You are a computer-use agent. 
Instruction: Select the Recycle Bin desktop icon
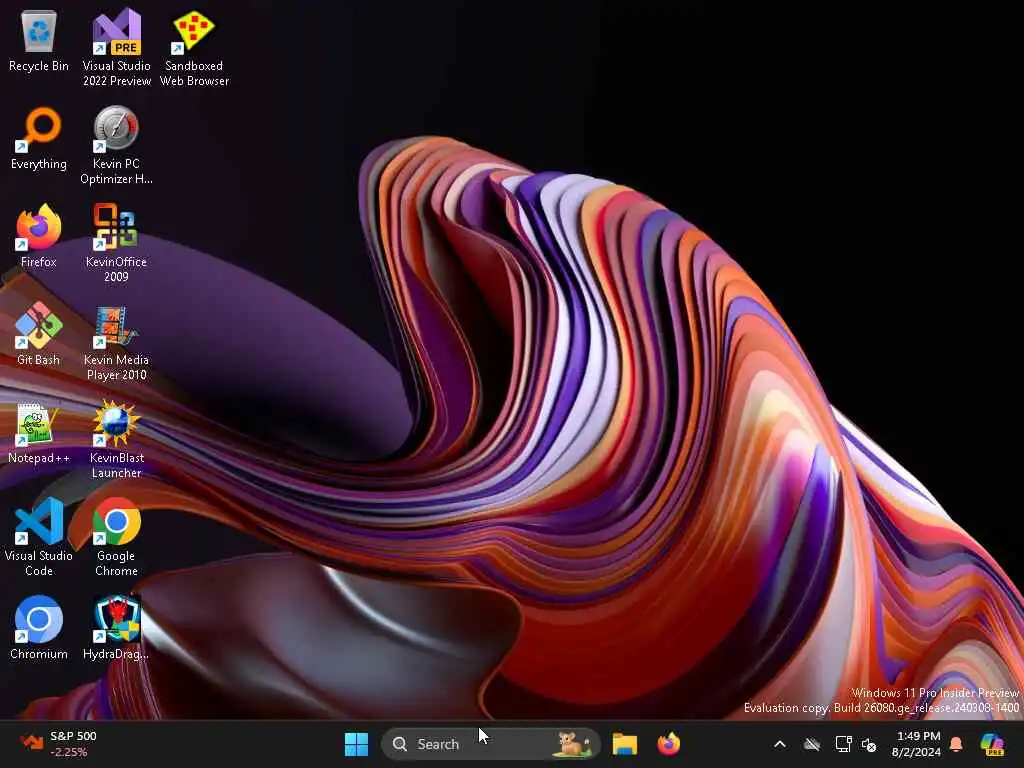[x=39, y=40]
